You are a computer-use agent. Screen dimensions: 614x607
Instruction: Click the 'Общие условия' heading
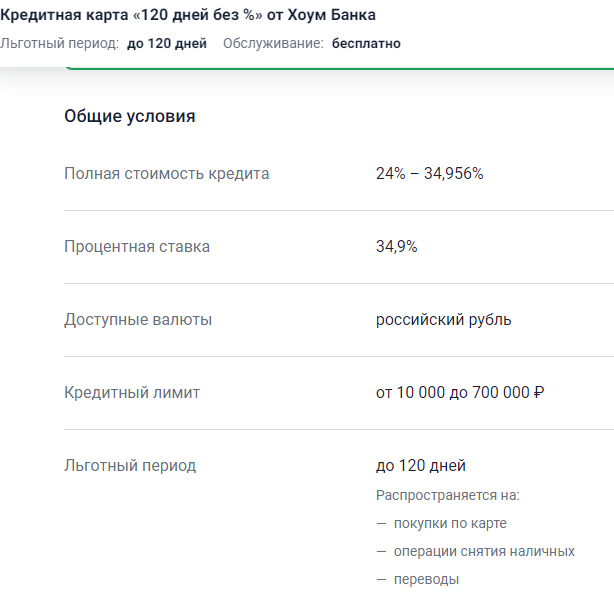[130, 116]
